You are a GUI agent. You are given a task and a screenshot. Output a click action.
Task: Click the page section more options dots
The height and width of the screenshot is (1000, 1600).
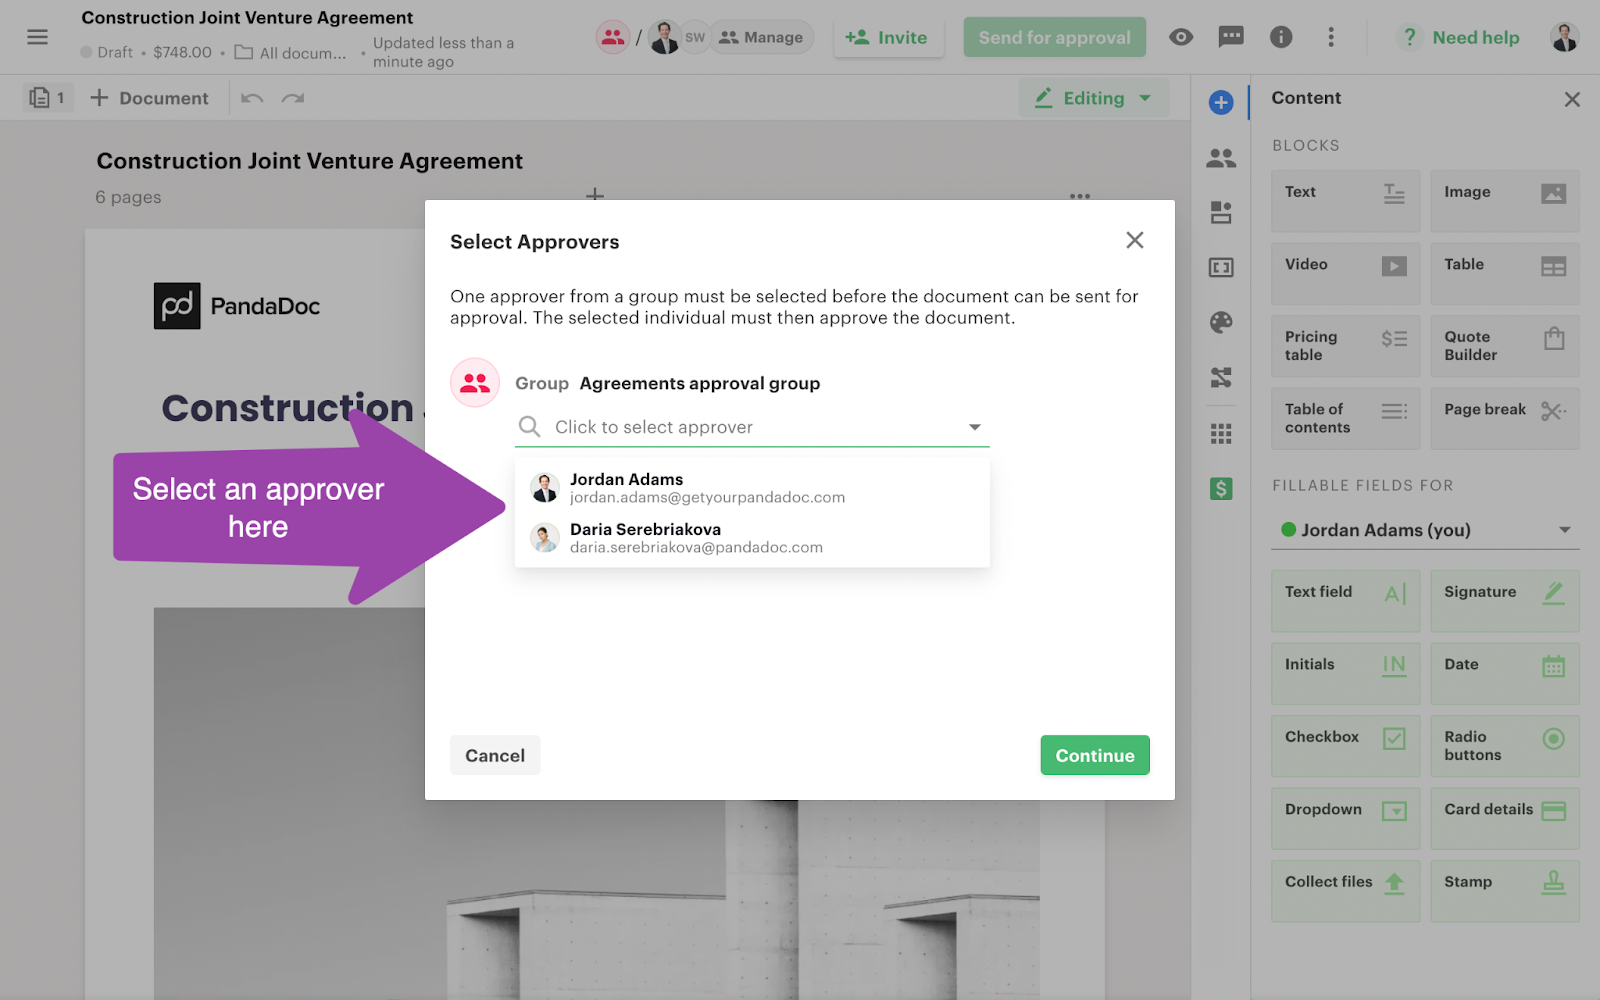point(1079,196)
